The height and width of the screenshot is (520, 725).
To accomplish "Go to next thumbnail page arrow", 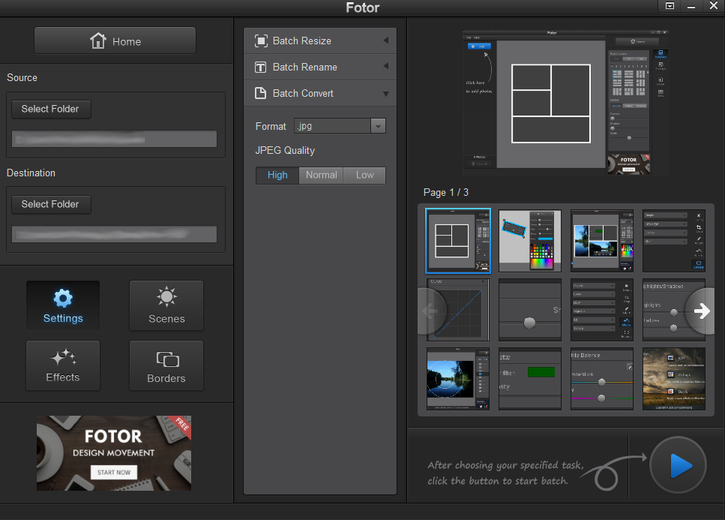I will pyautogui.click(x=702, y=311).
